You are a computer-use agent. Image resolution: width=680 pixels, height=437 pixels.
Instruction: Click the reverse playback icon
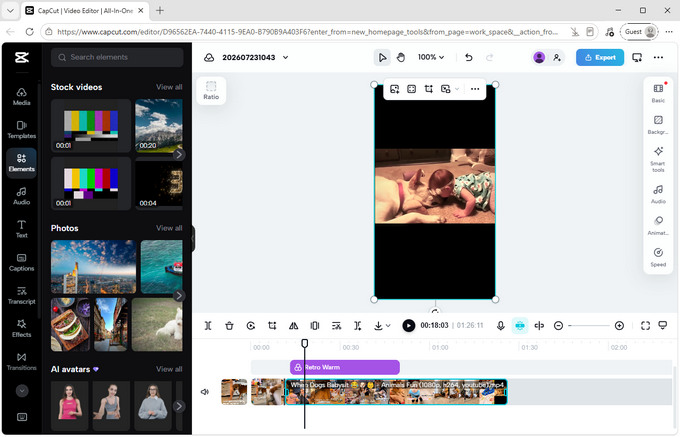pos(251,326)
